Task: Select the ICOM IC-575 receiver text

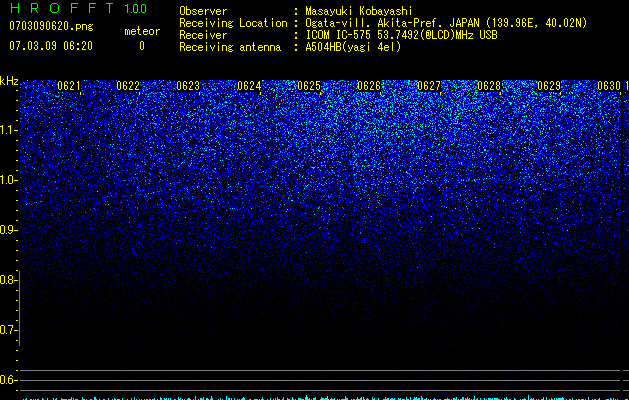Action: pos(402,35)
